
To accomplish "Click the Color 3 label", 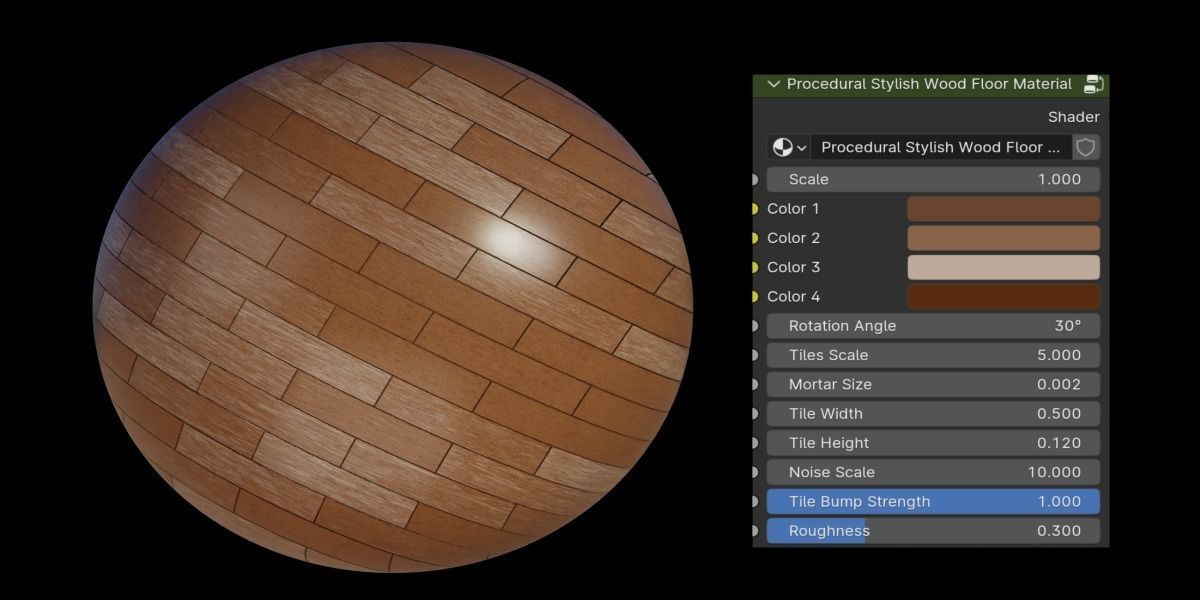I will 793,267.
